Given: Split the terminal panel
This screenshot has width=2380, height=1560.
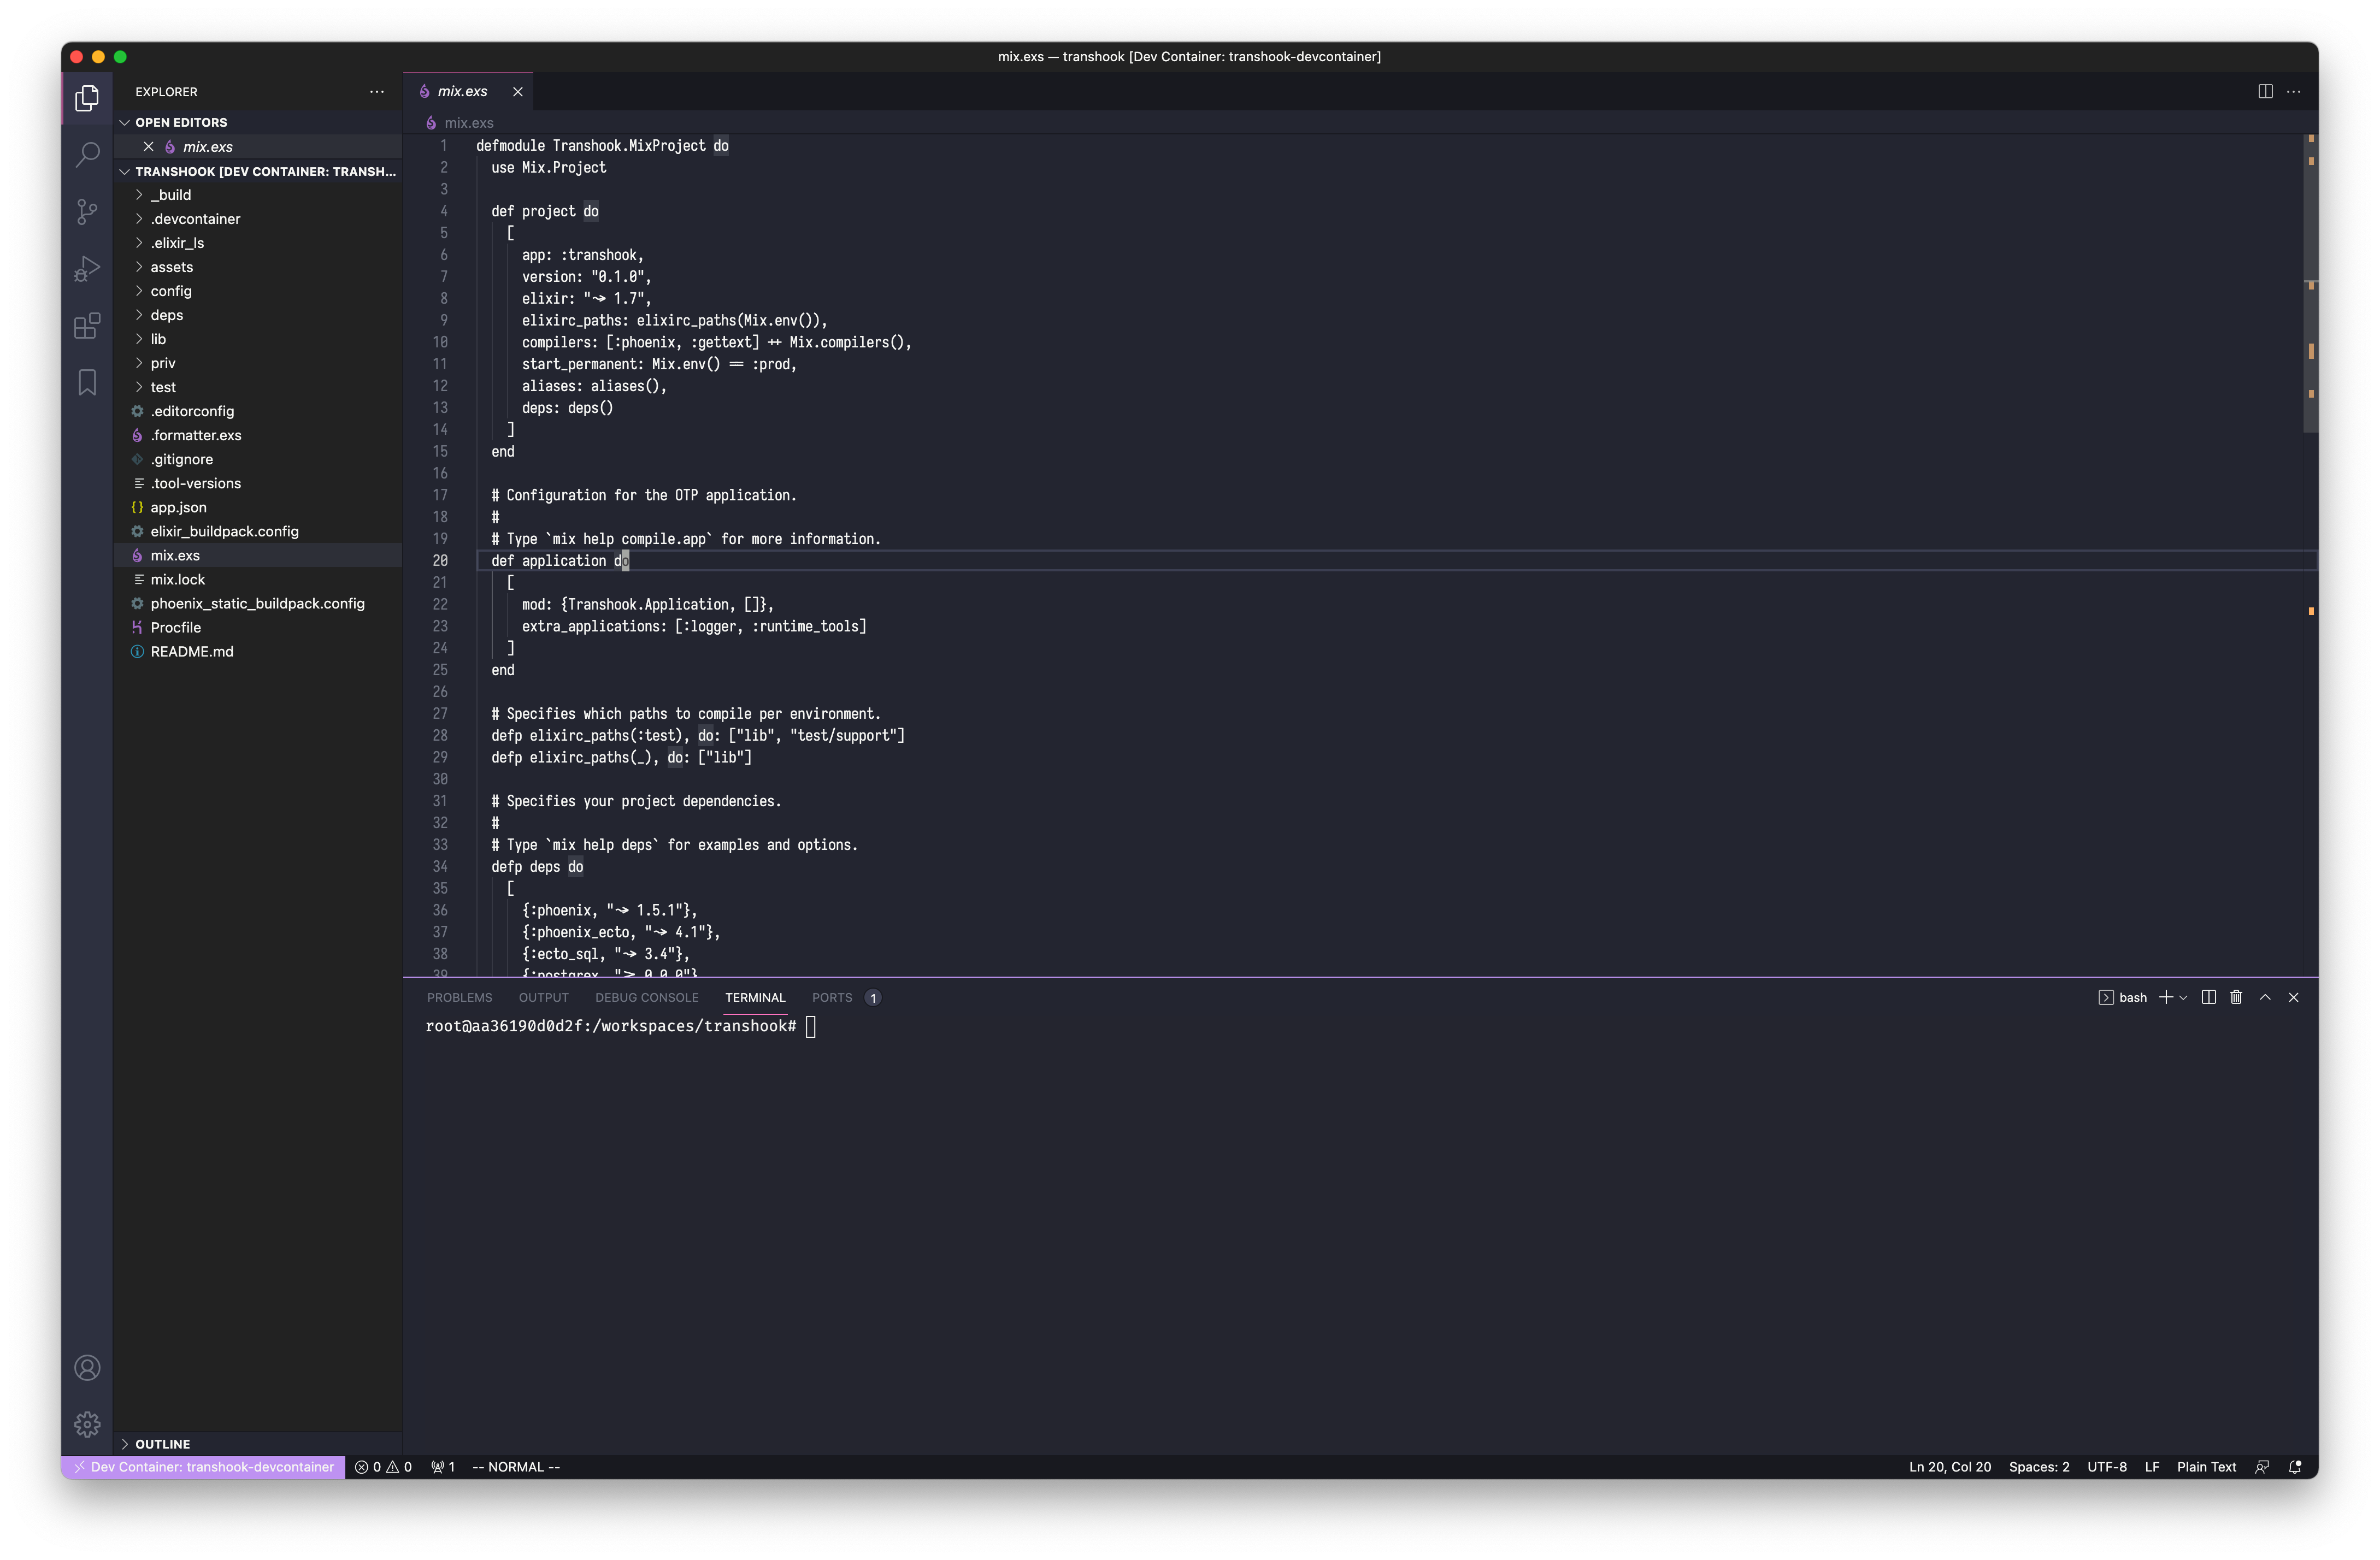Looking at the screenshot, I should coord(2209,998).
